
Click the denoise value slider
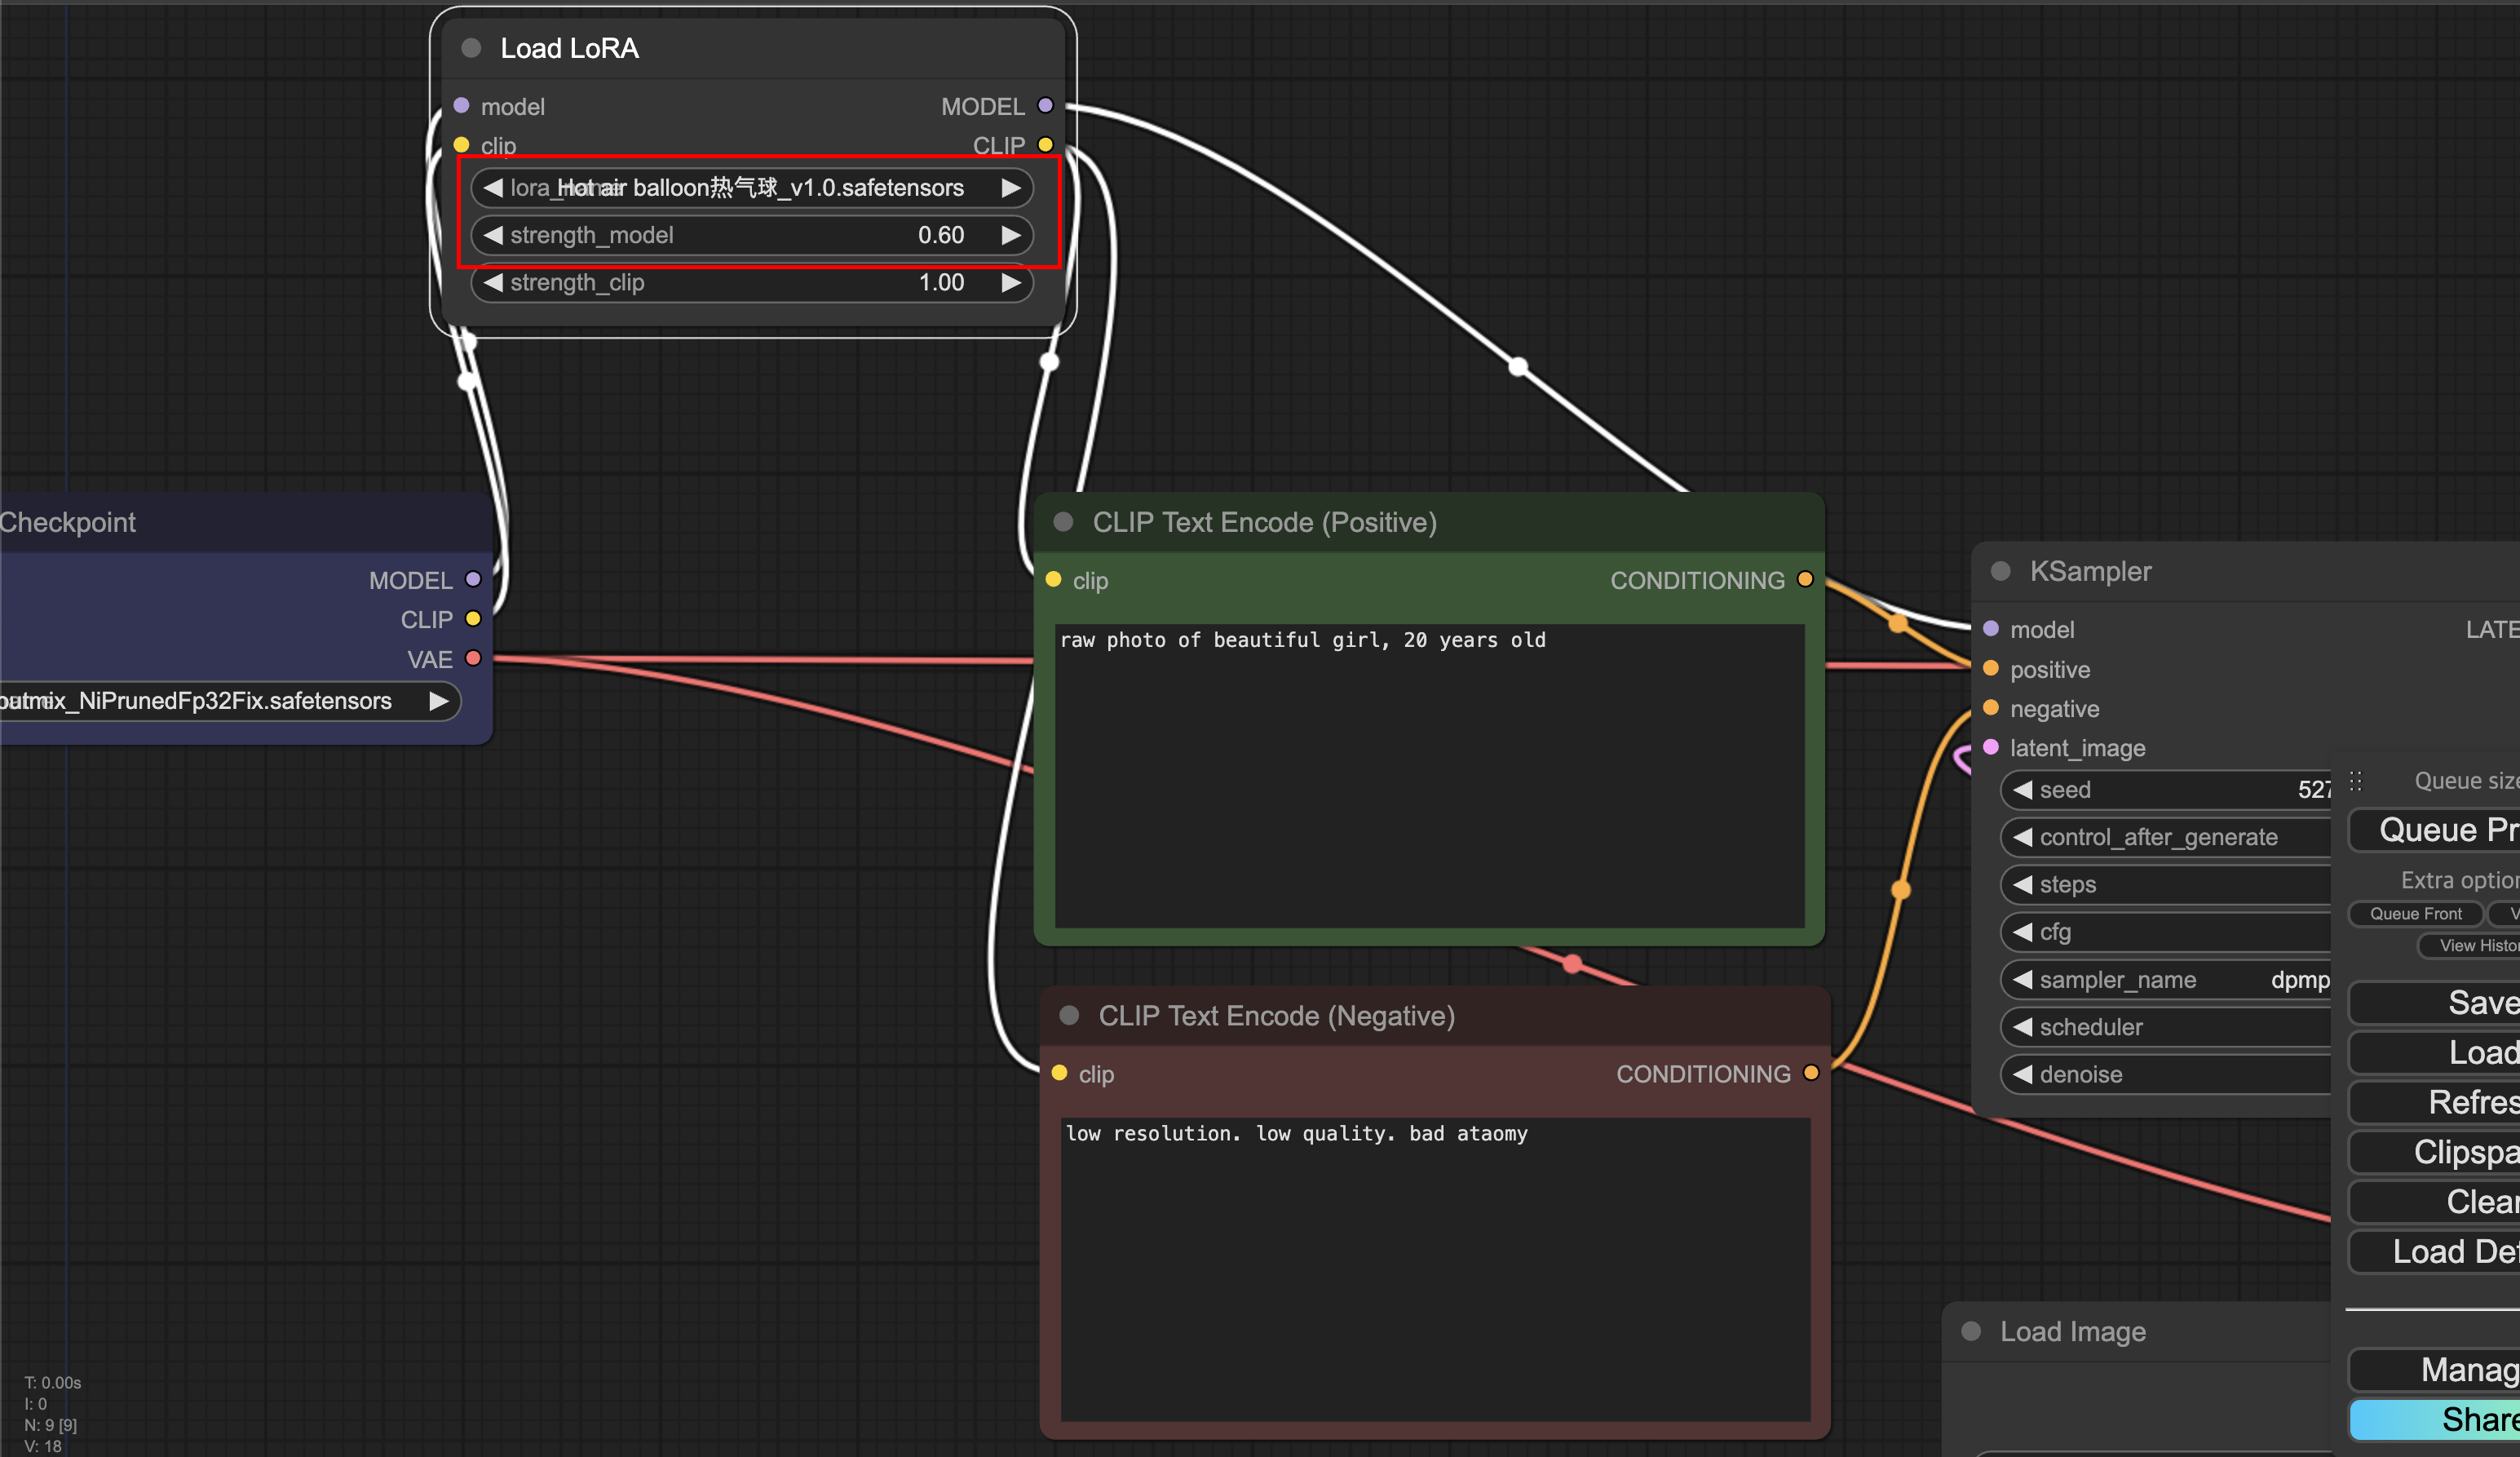coord(2165,1075)
